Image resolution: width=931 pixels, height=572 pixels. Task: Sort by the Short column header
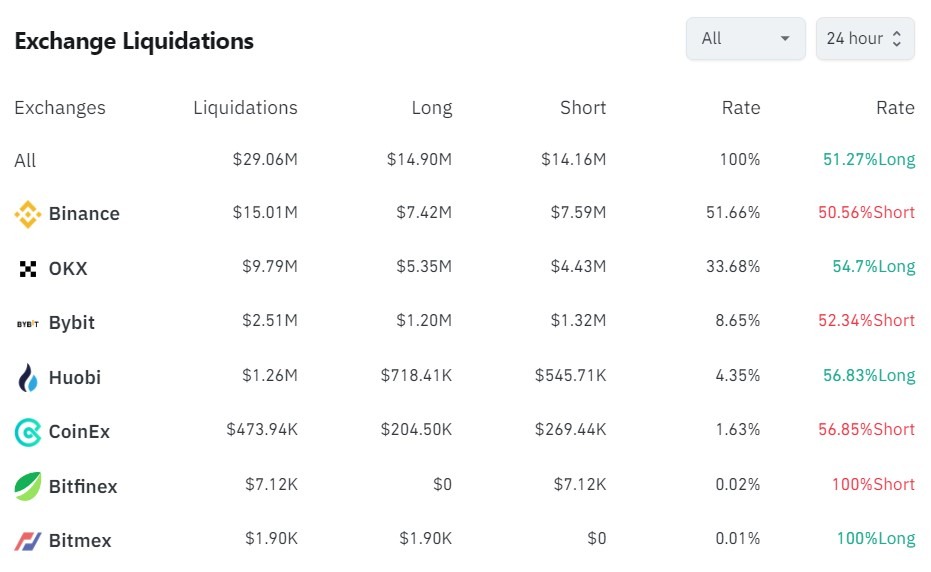click(x=583, y=108)
